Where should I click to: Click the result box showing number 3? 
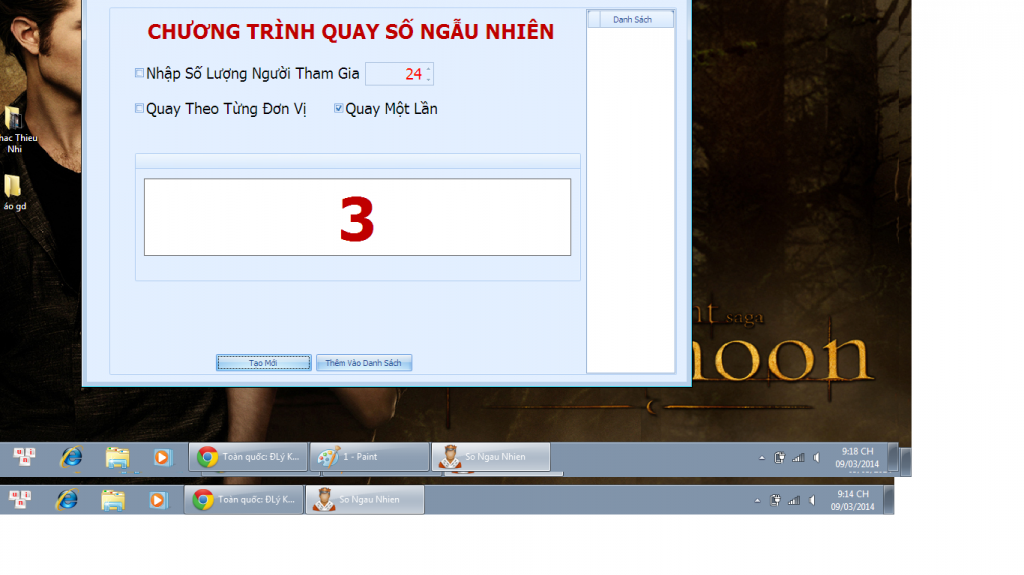pyautogui.click(x=357, y=218)
